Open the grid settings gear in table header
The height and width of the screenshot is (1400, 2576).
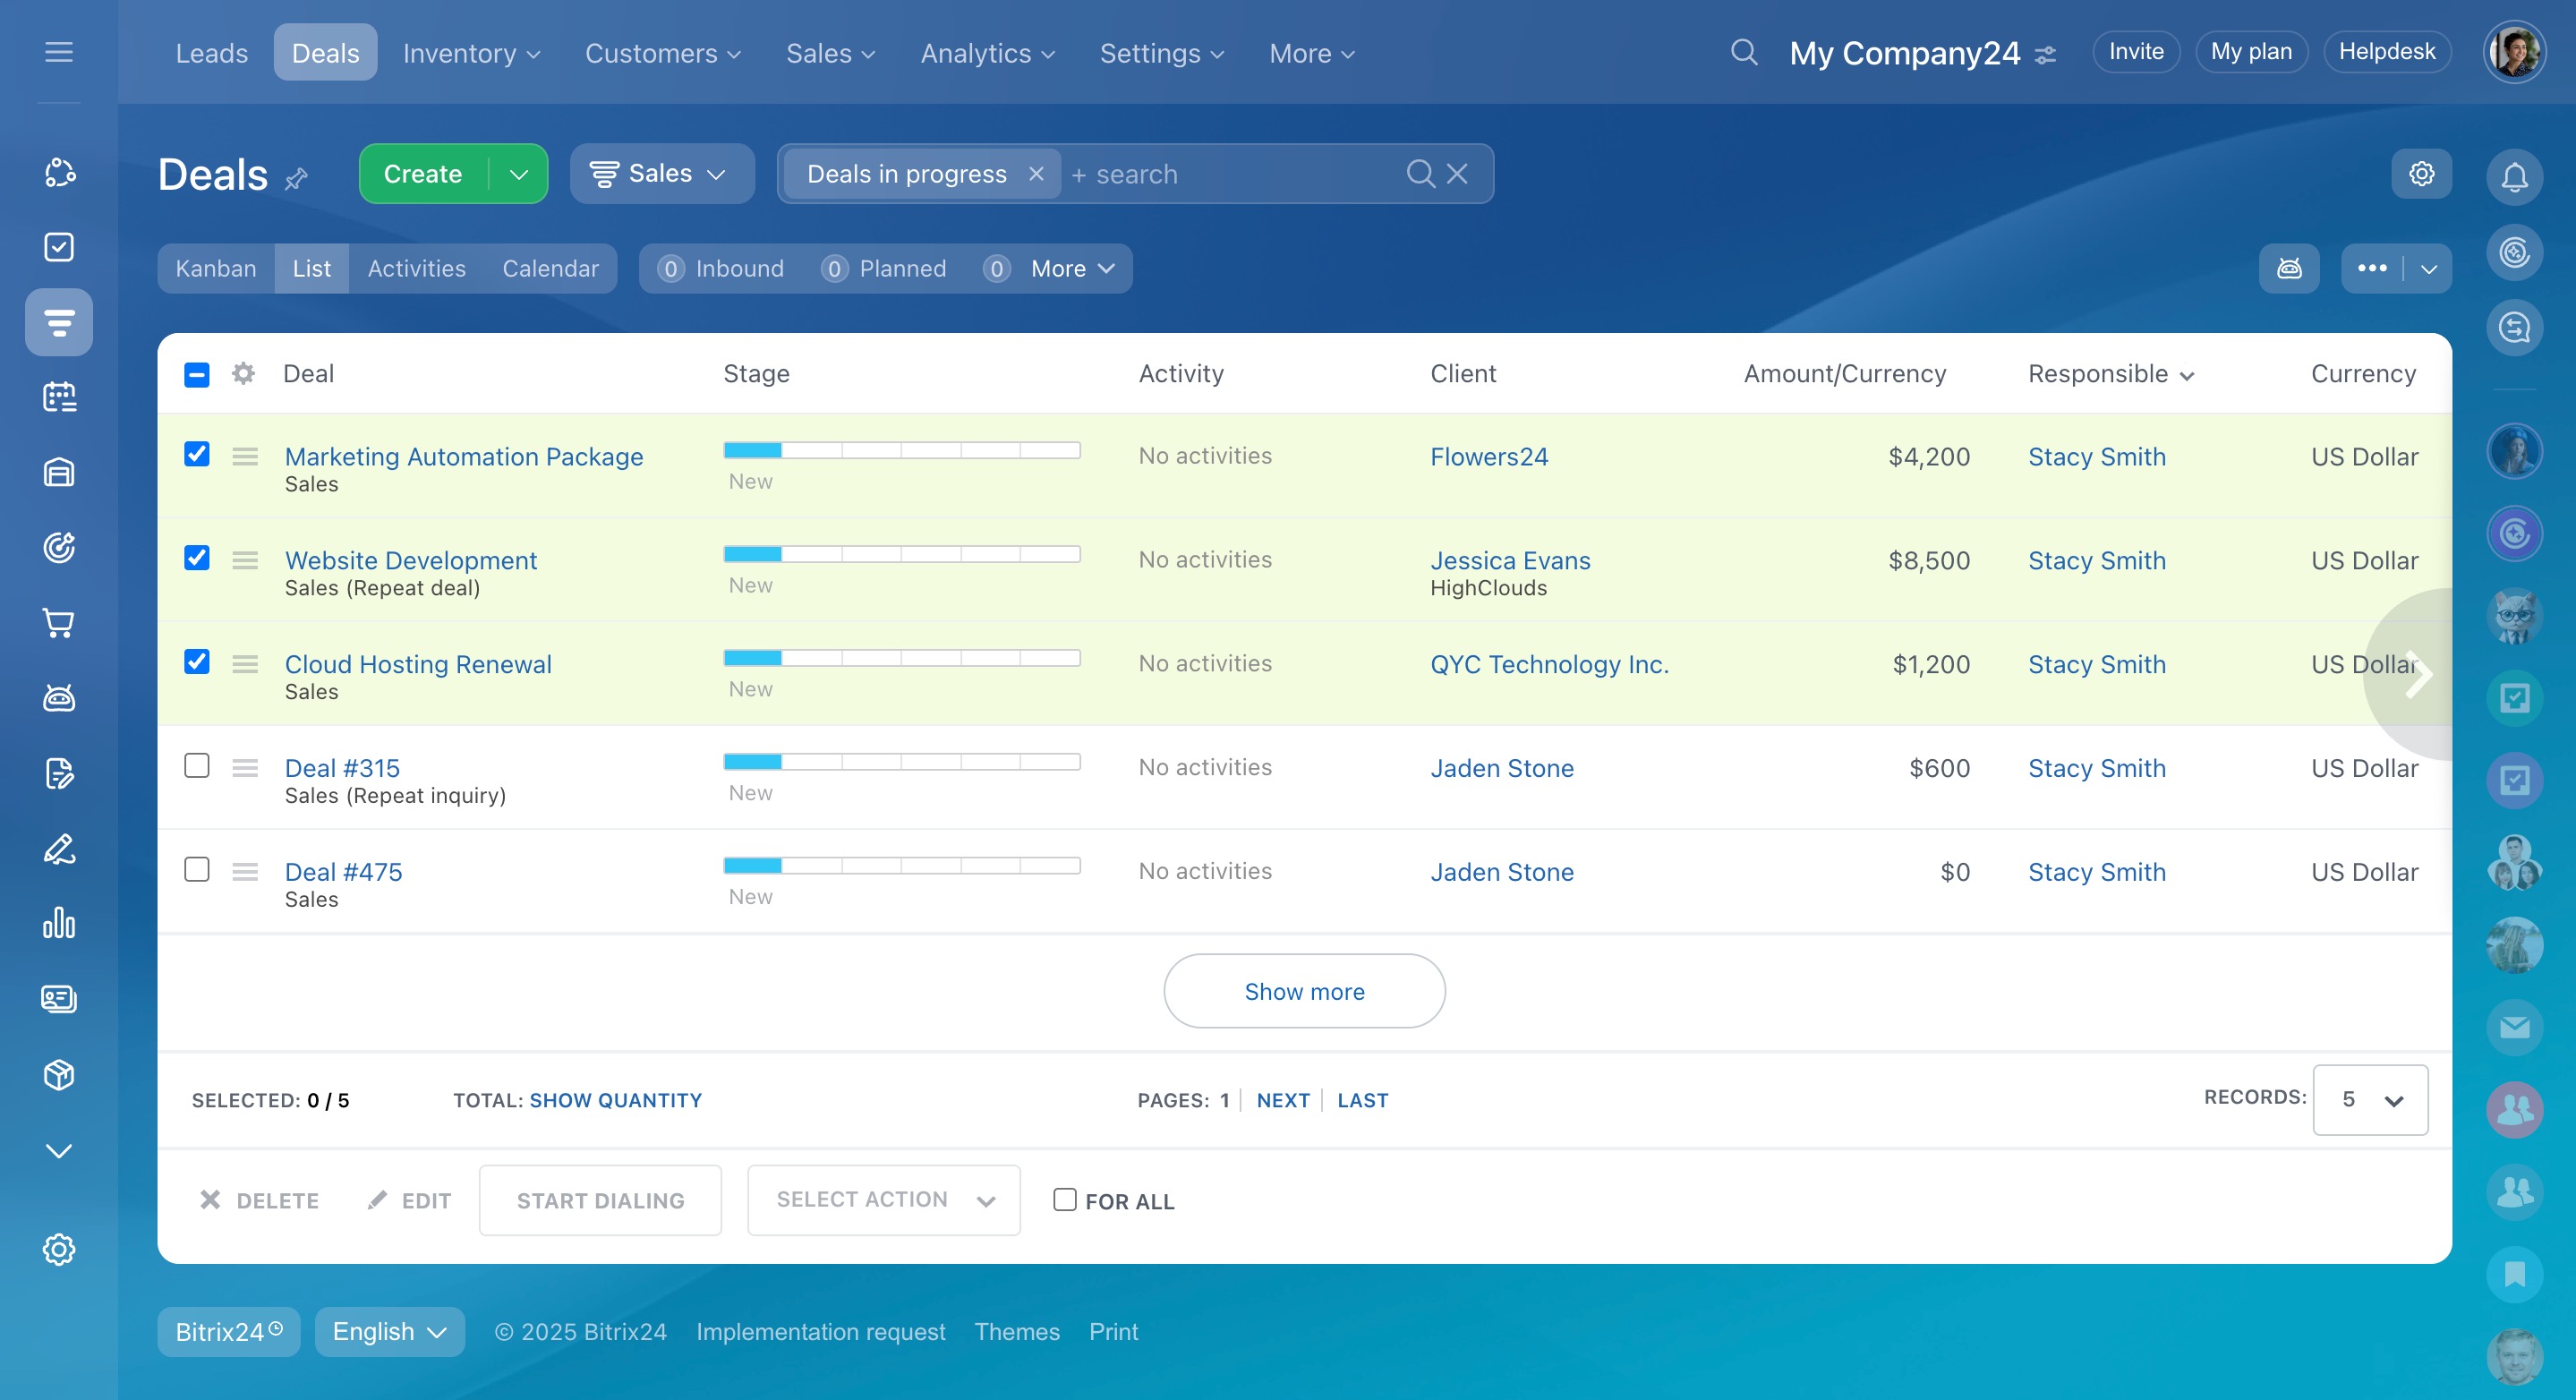click(243, 374)
